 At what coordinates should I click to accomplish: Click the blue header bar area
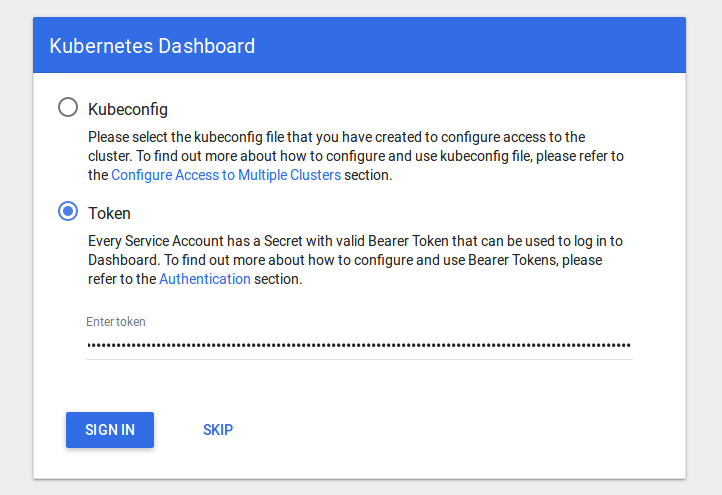359,45
